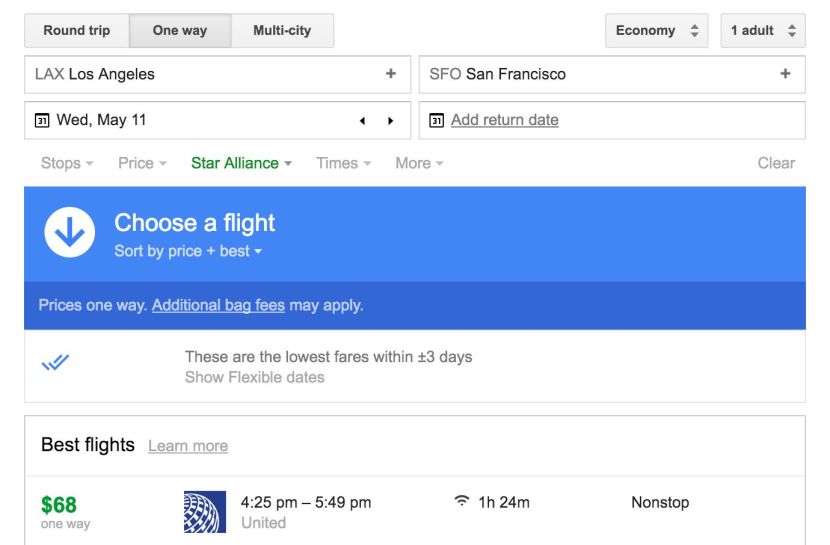The image size is (830, 545).
Task: Go to previous day with left arrow
Action: 363,121
